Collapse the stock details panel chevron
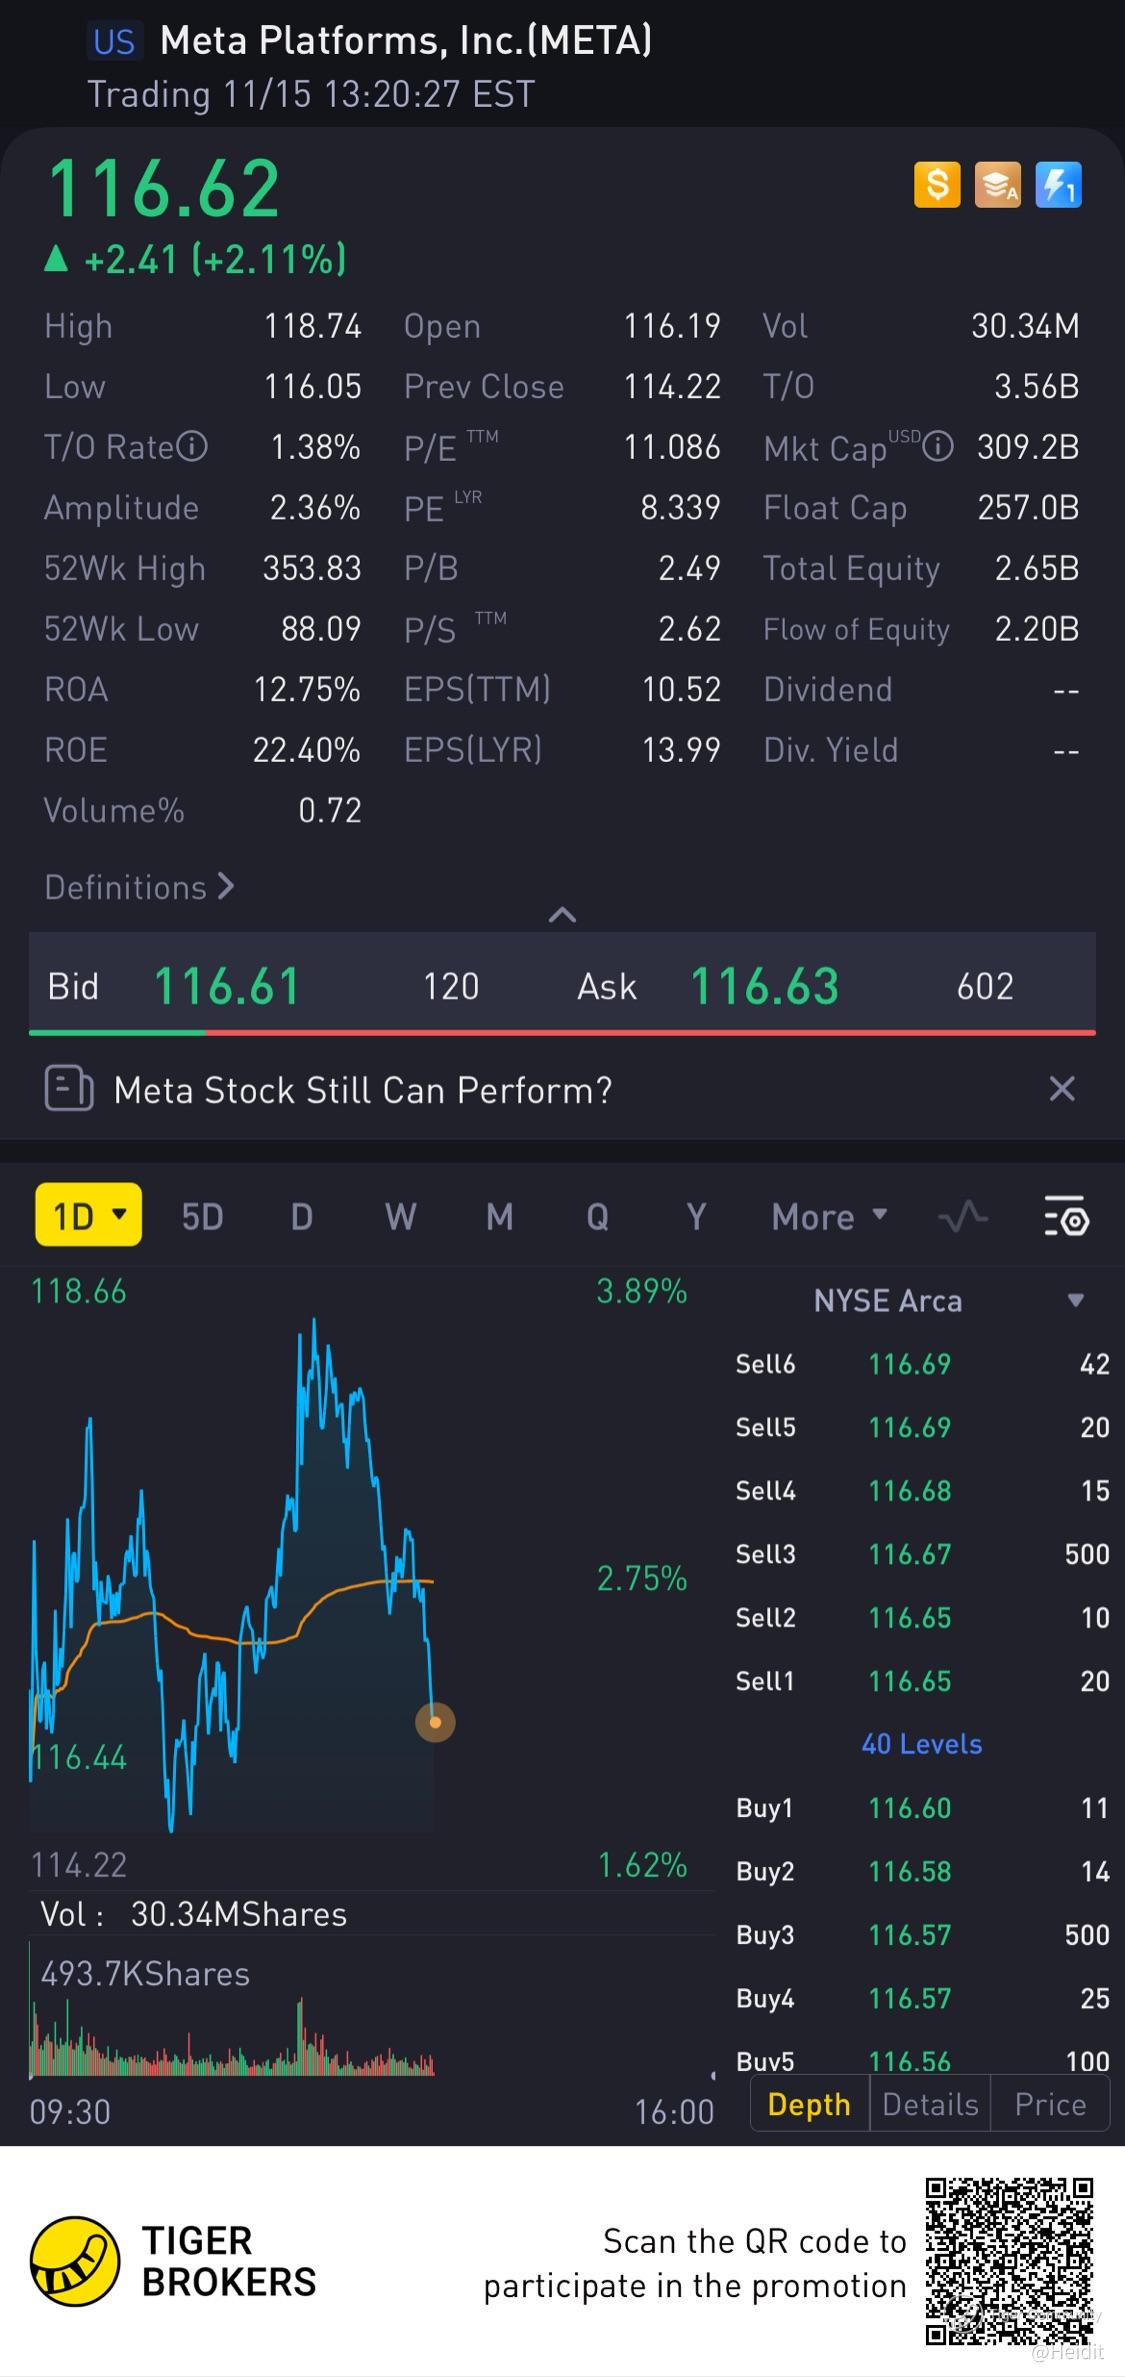The image size is (1125, 2377). click(x=562, y=914)
